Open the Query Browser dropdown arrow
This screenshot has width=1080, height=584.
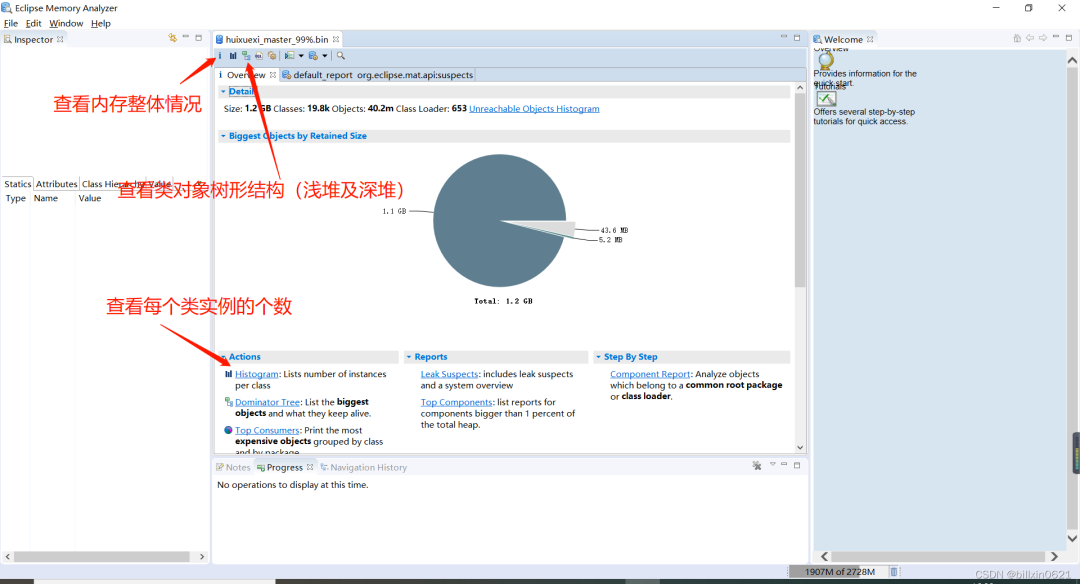[324, 56]
